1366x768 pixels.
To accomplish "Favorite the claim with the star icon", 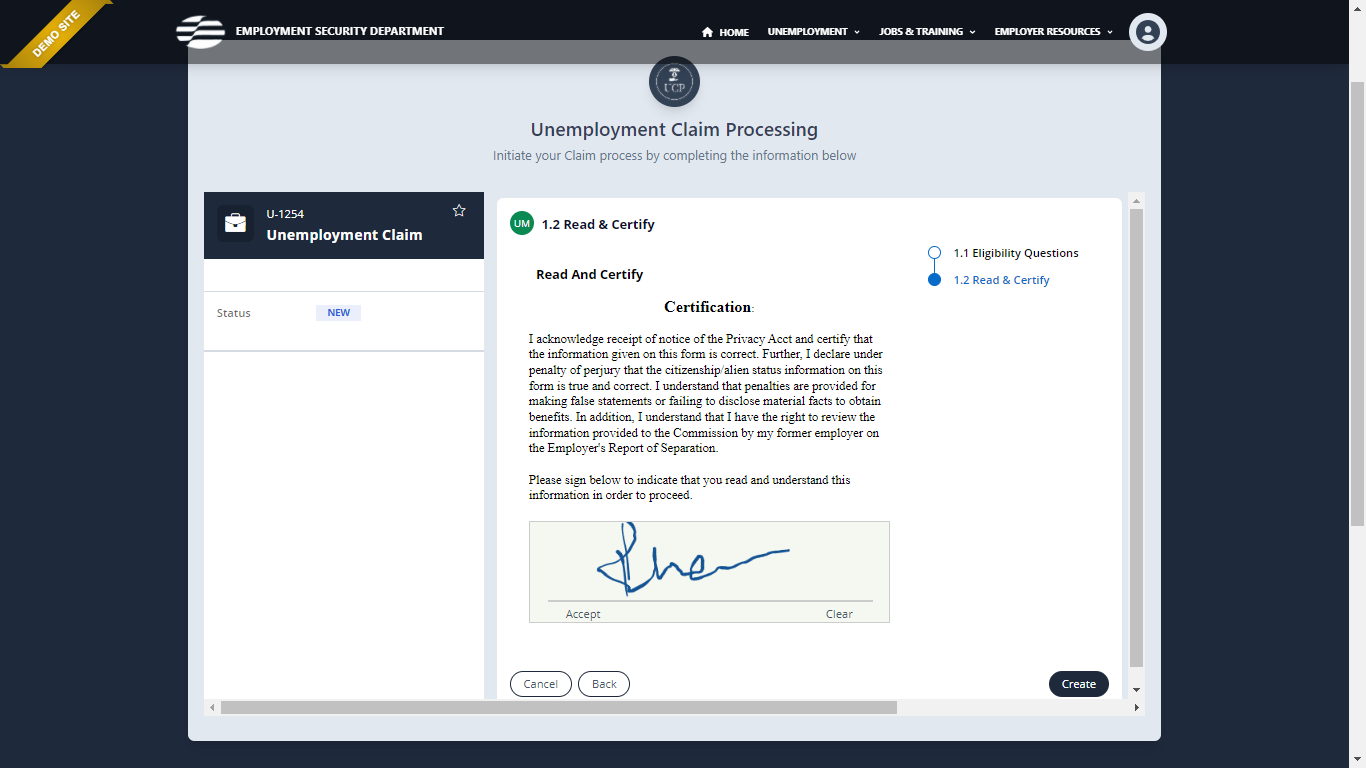I will pos(459,210).
